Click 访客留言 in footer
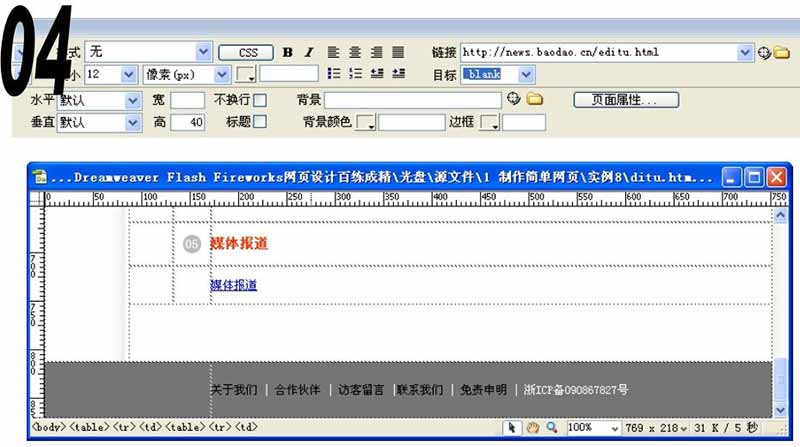The height and width of the screenshot is (447, 800). click(361, 390)
